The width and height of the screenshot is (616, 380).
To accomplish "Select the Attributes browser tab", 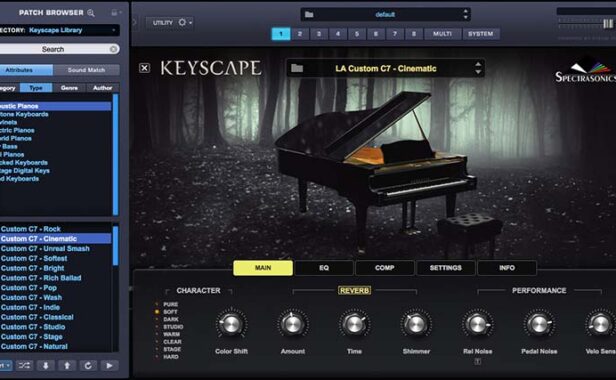I will pos(26,70).
